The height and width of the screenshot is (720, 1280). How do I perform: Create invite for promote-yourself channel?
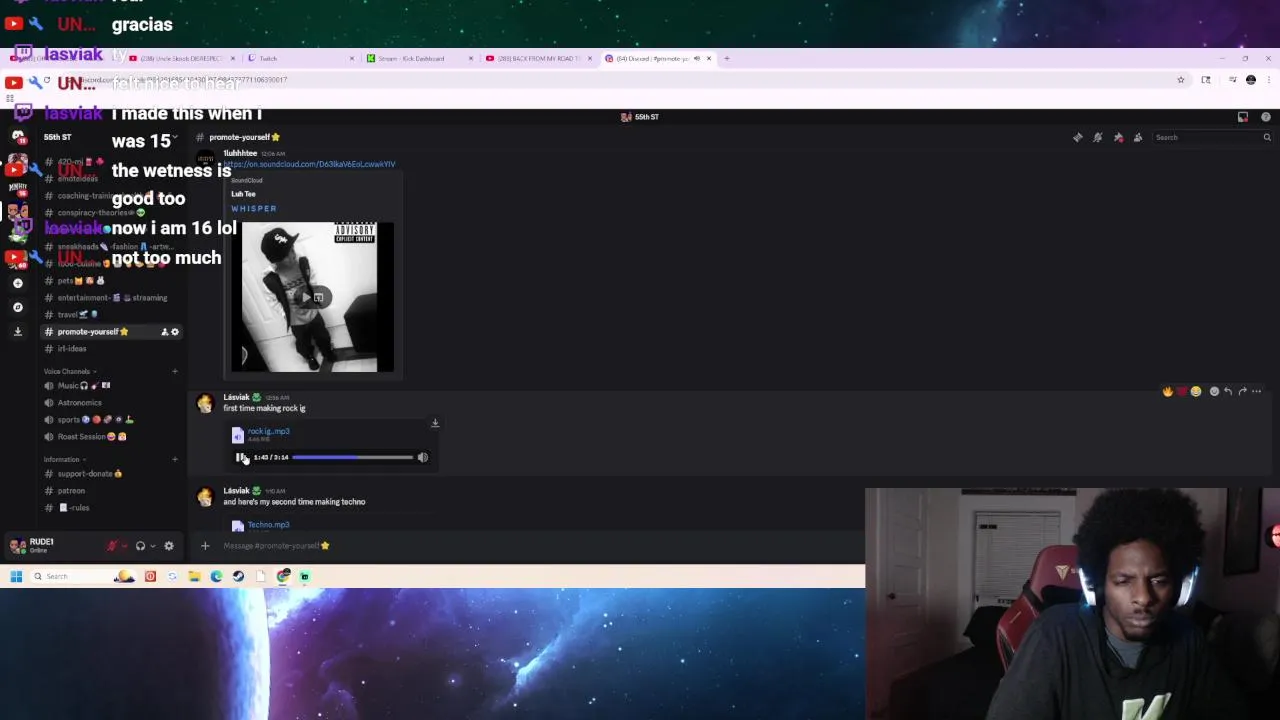coord(164,332)
